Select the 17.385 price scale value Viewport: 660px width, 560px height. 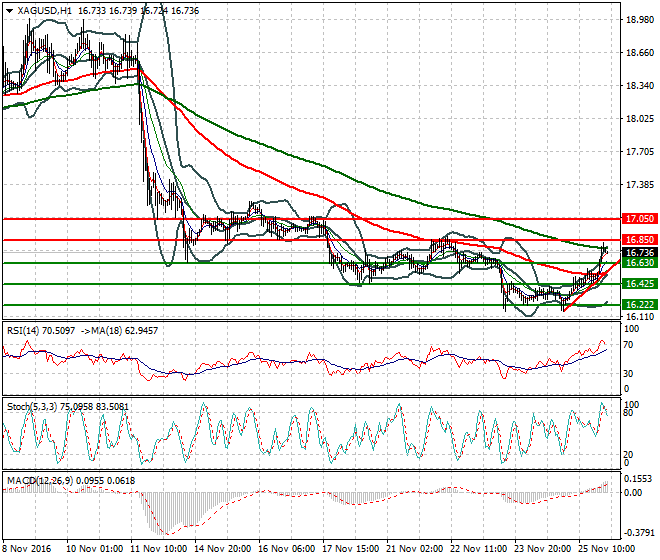coord(640,184)
